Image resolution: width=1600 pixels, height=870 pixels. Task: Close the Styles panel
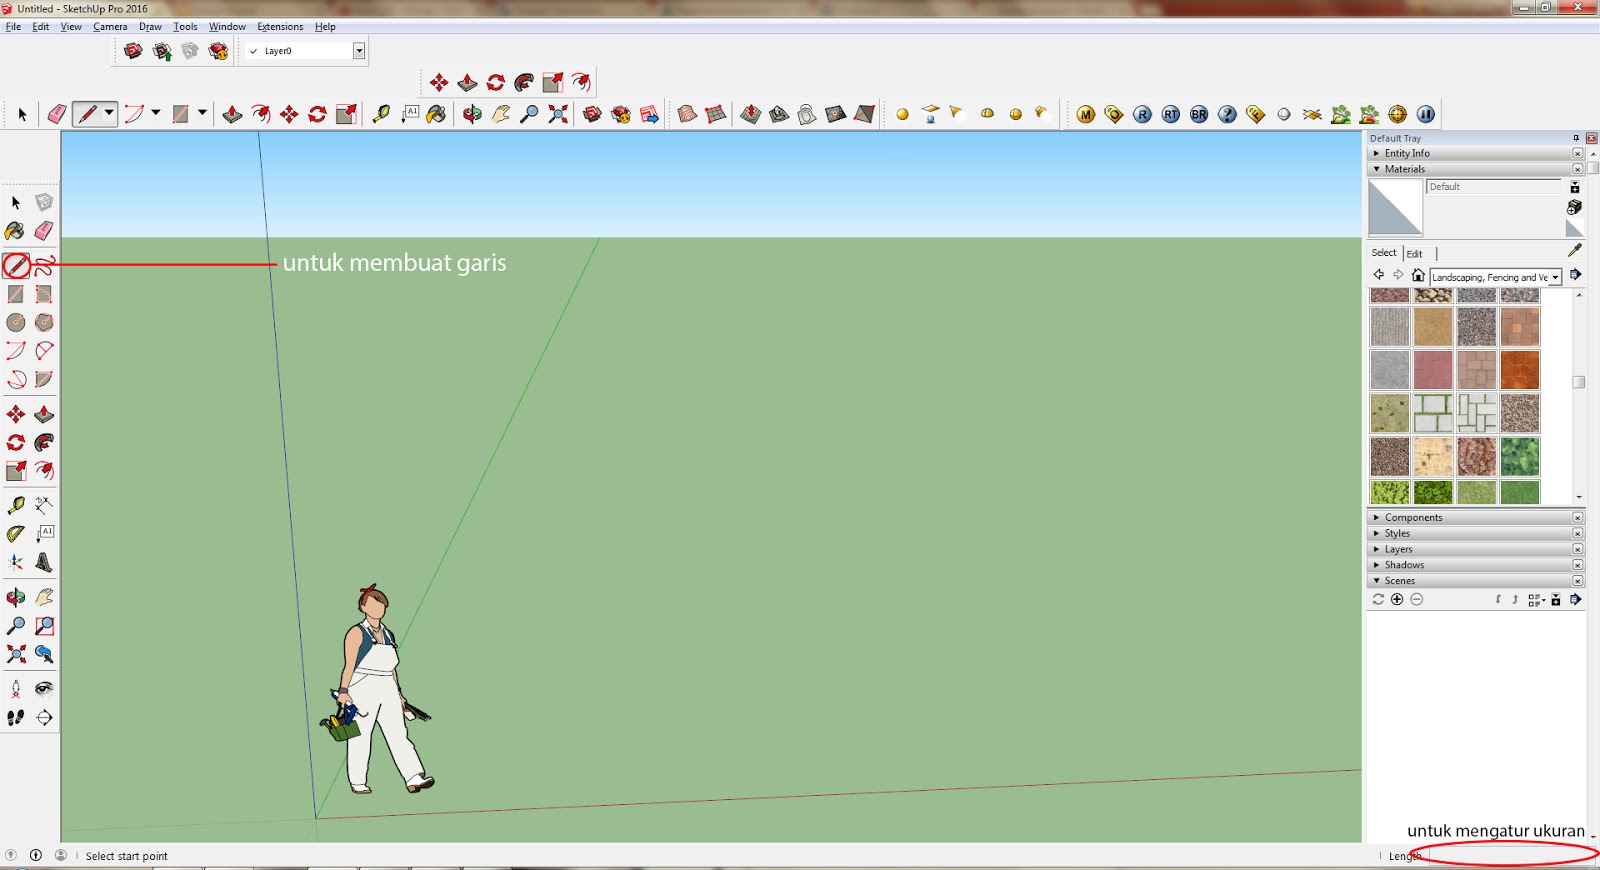1578,533
